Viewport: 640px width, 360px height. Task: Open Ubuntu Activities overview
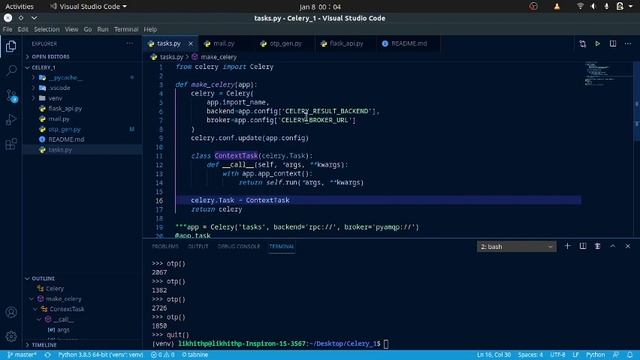[x=19, y=7]
